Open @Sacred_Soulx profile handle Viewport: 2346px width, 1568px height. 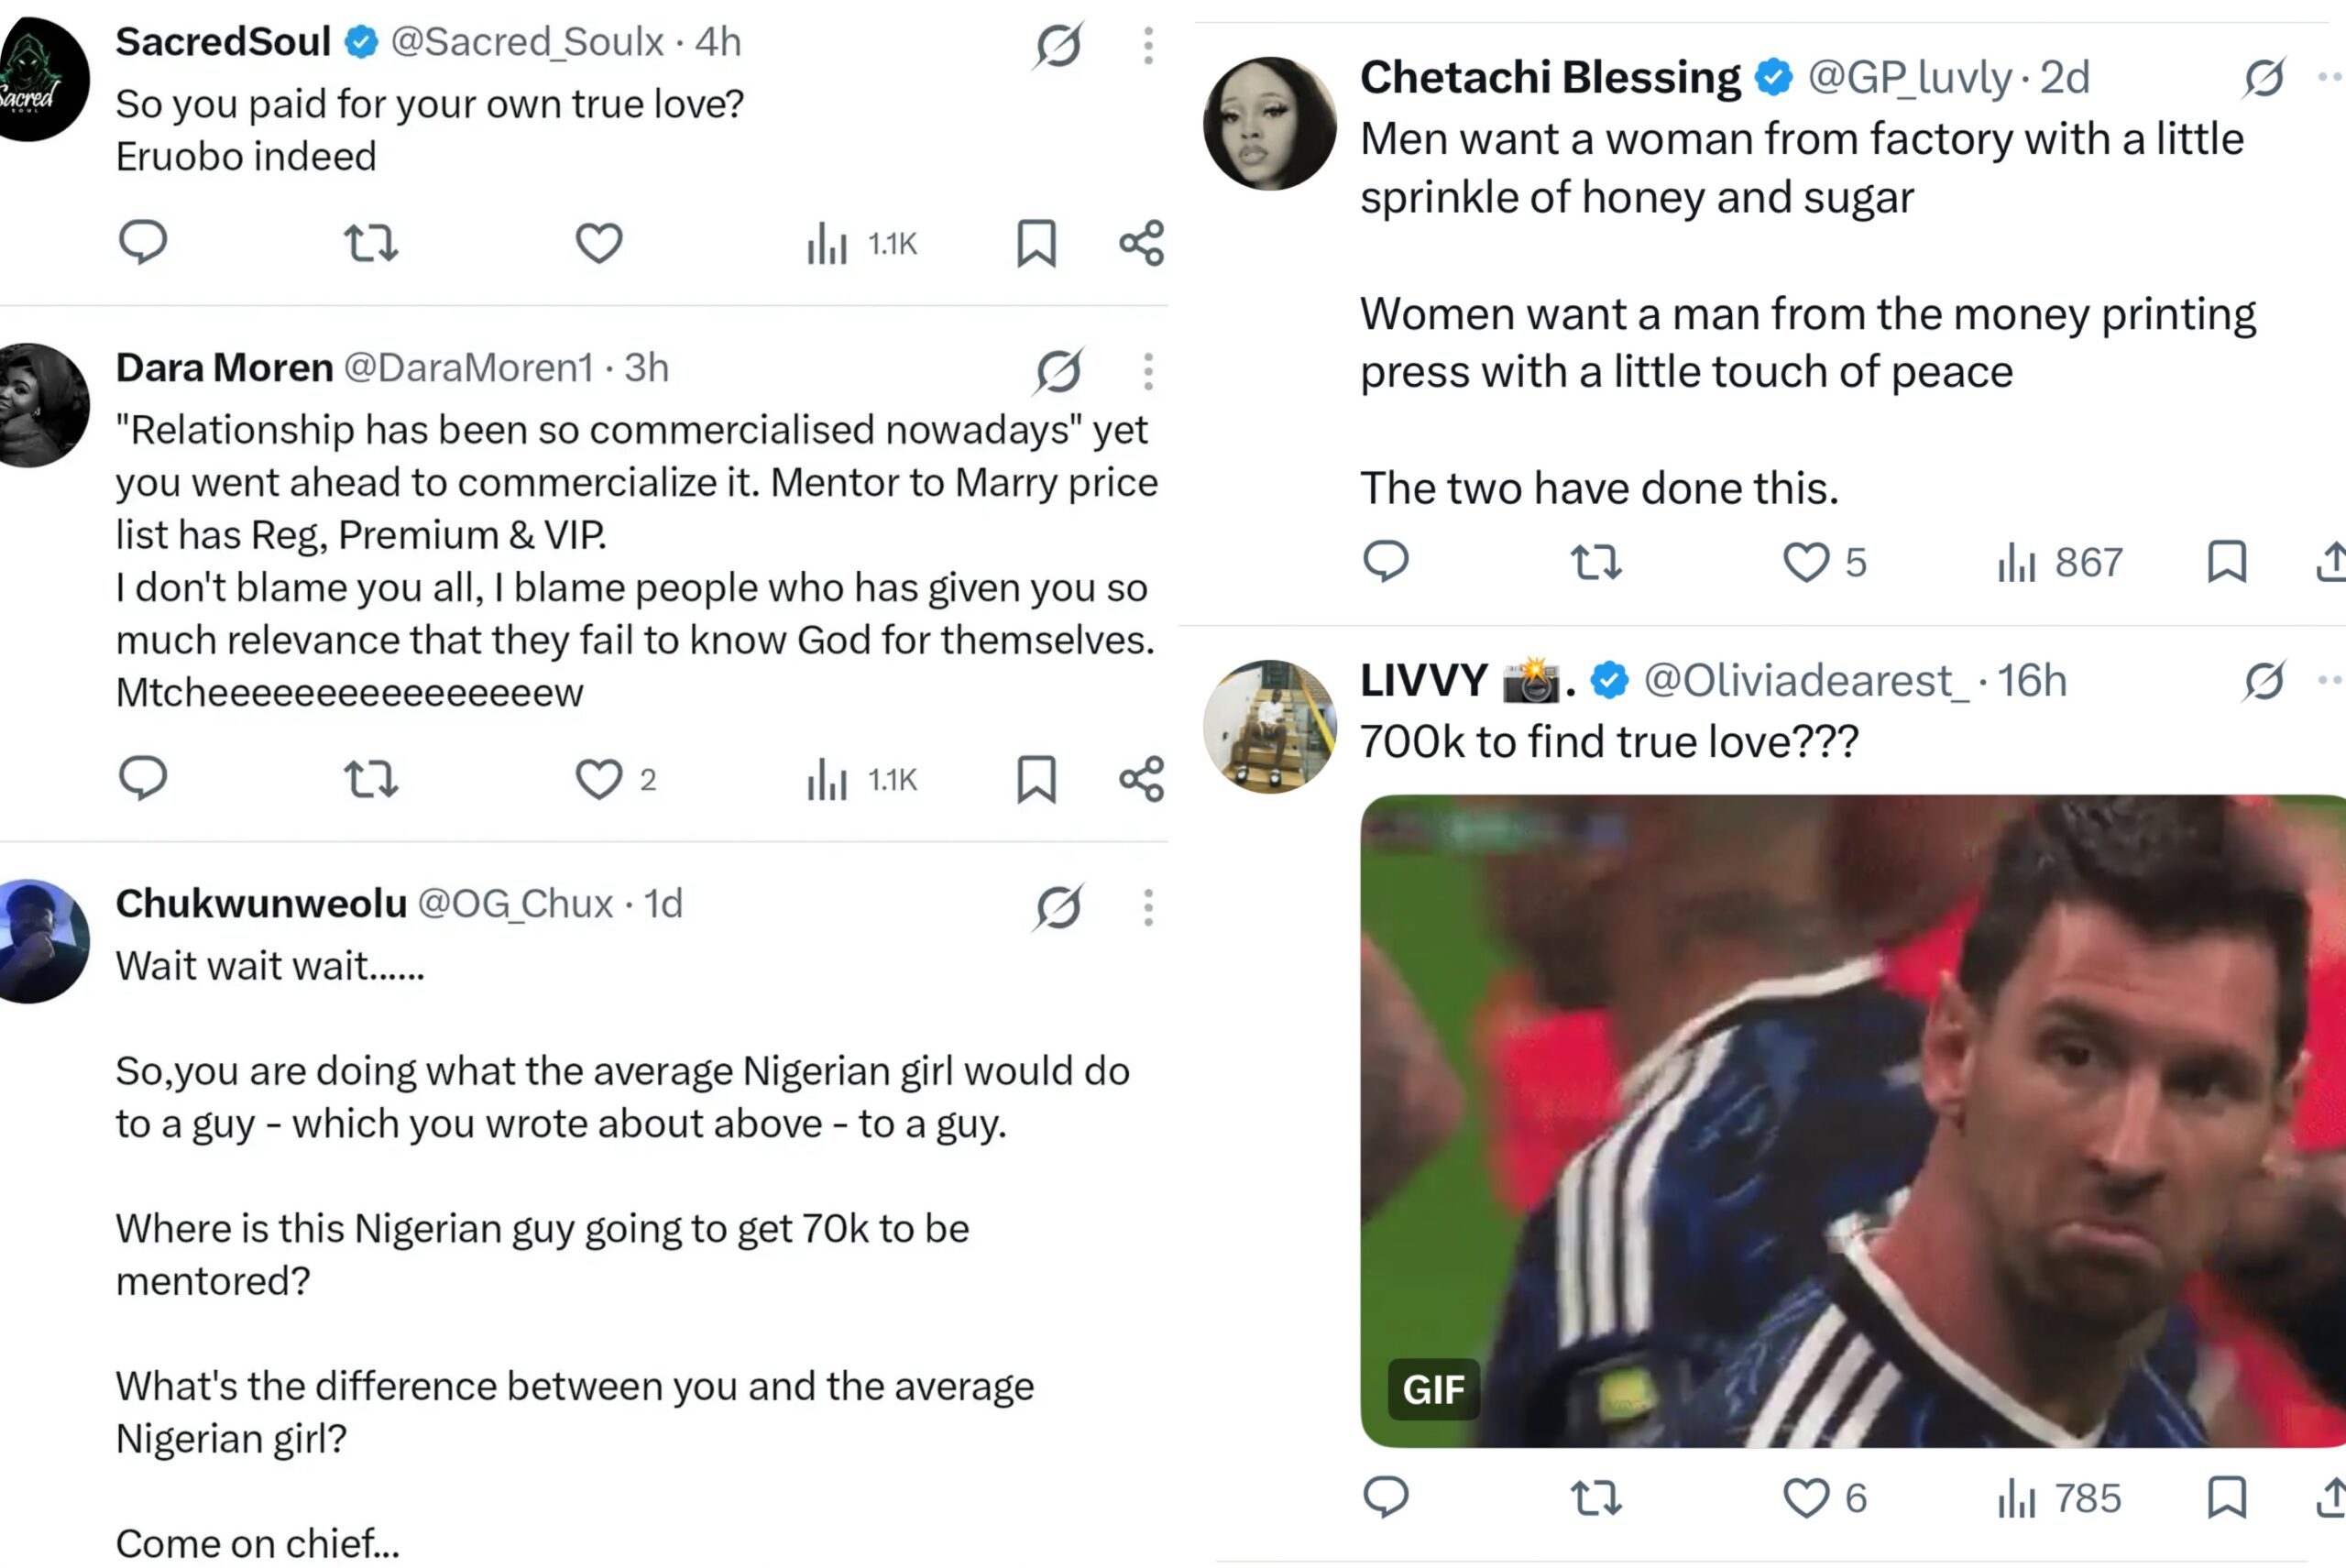pyautogui.click(x=527, y=42)
